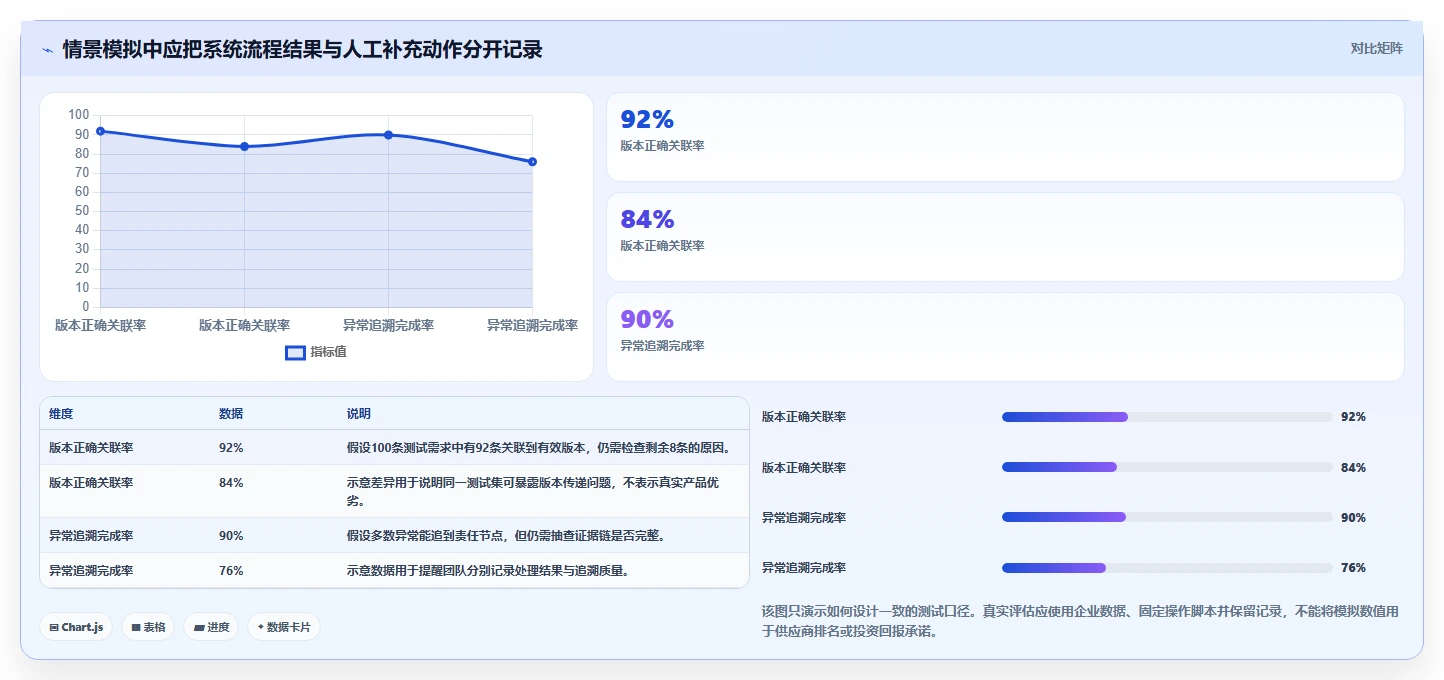Screen dimensions: 1444x680
Task: Click the 指标值 legend label
Action: (328, 352)
